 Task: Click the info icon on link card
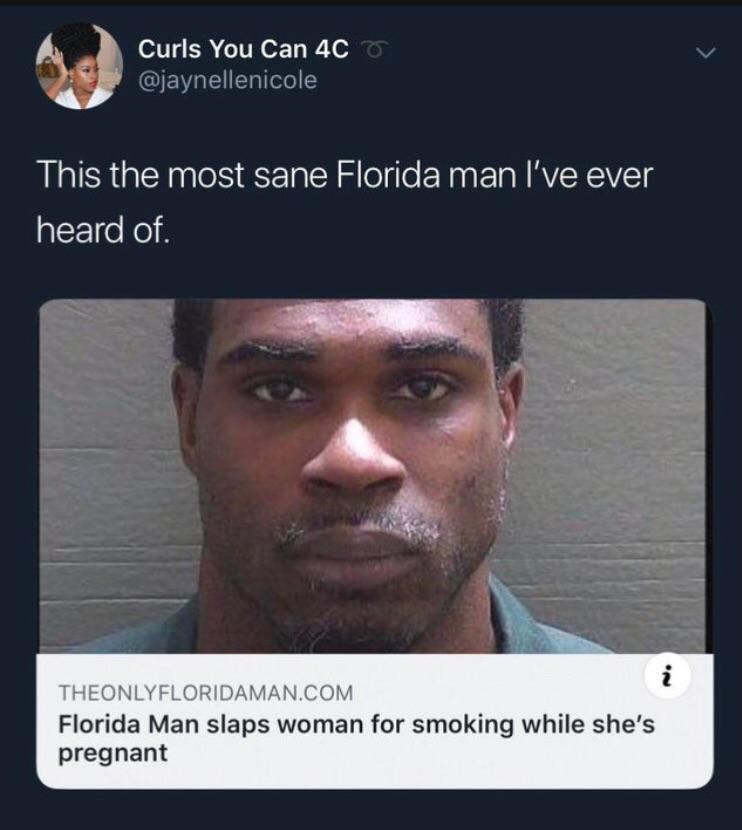click(668, 677)
